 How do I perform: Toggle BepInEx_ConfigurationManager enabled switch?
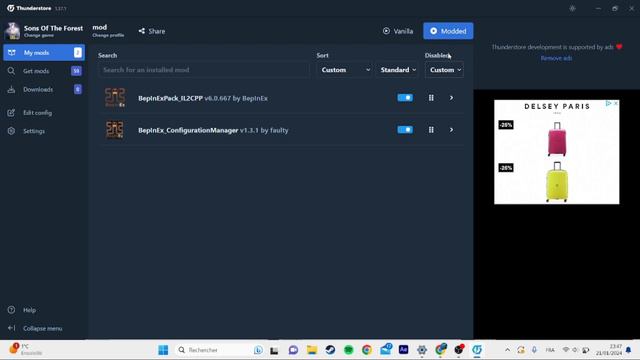(x=405, y=130)
